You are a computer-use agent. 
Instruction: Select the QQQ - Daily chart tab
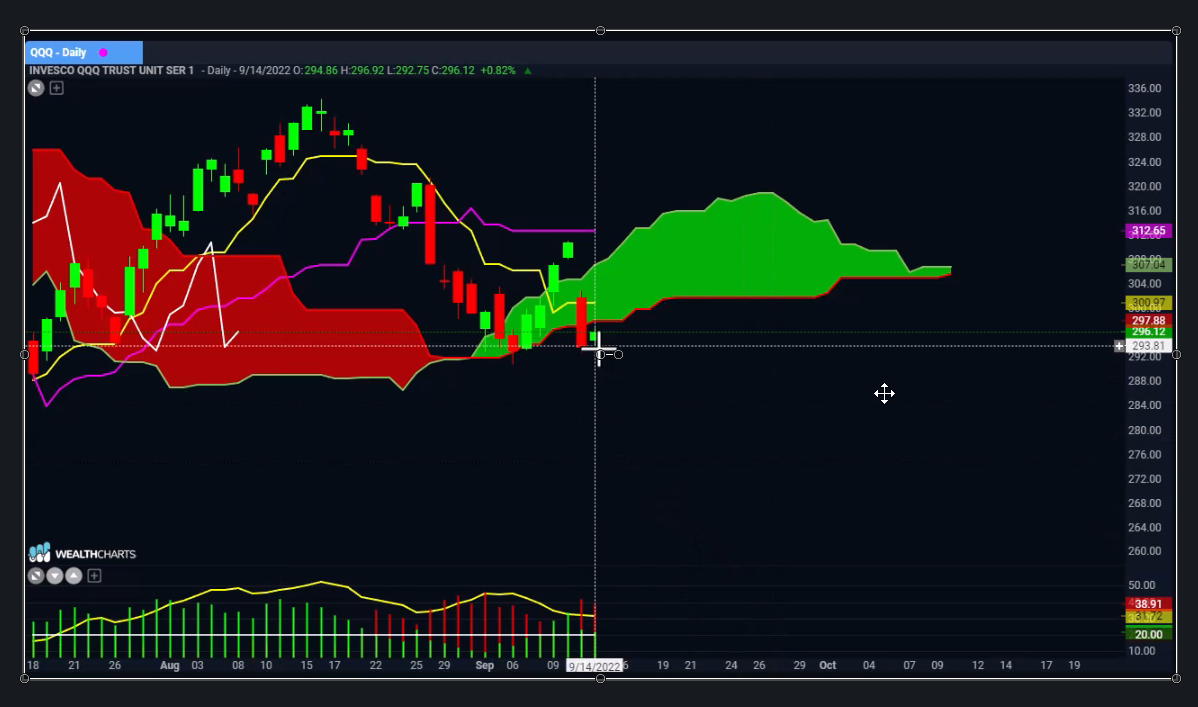pyautogui.click(x=83, y=52)
